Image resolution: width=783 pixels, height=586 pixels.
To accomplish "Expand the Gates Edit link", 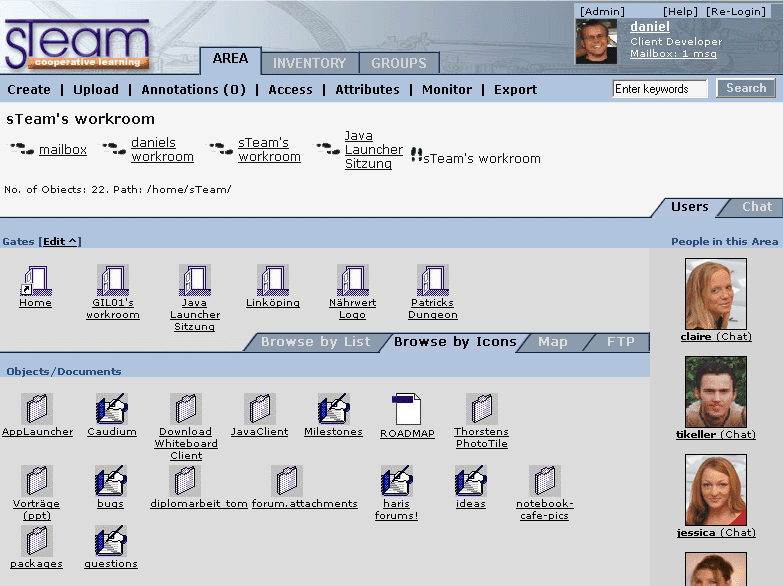I will 60,242.
